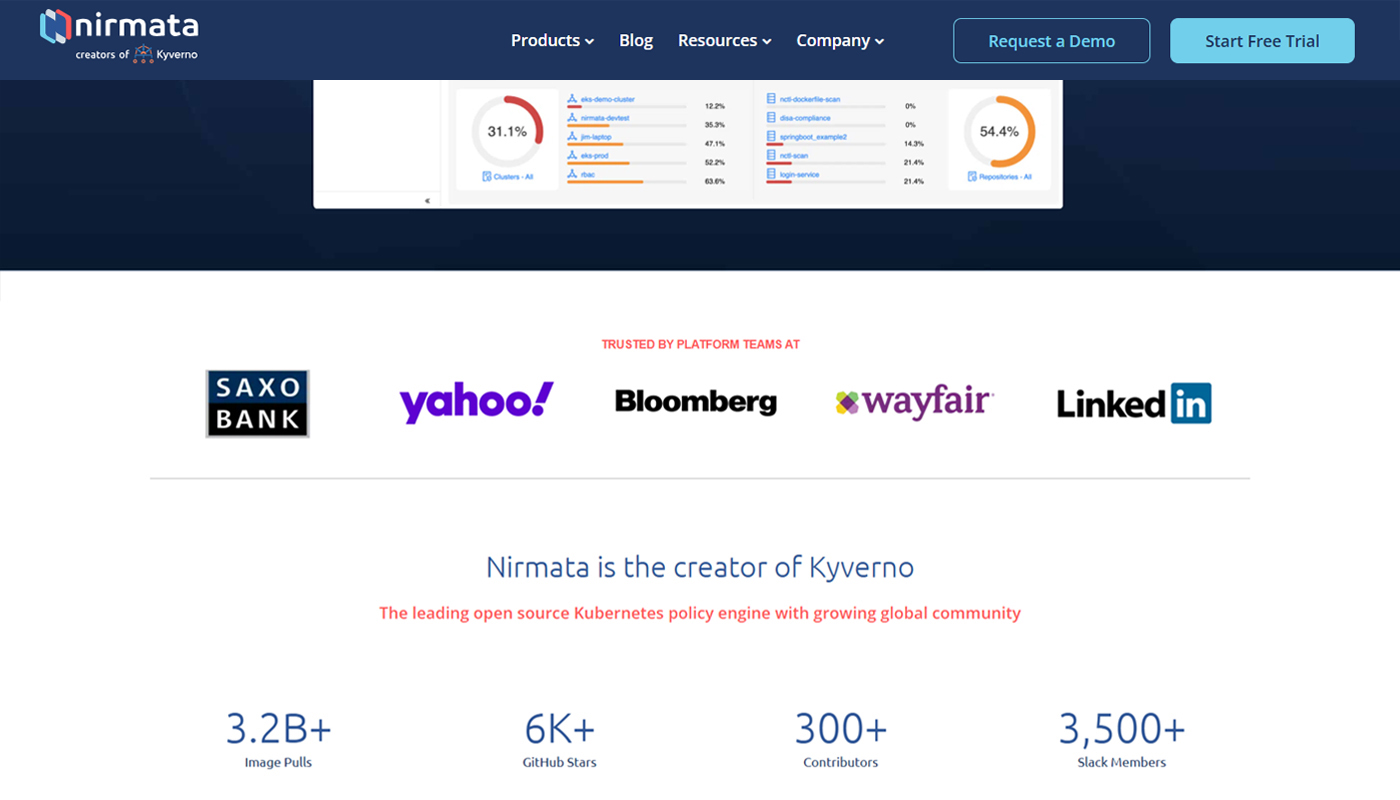Open the springboot_example2 repository
The width and height of the screenshot is (1400, 800).
pos(813,137)
